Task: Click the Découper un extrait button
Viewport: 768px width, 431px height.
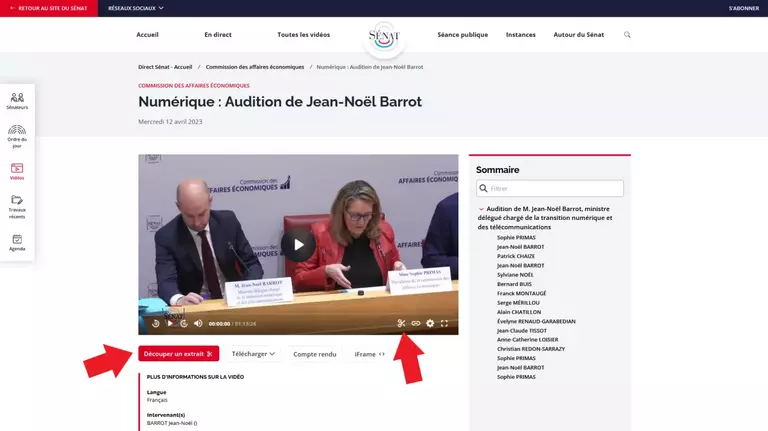Action: [178, 353]
